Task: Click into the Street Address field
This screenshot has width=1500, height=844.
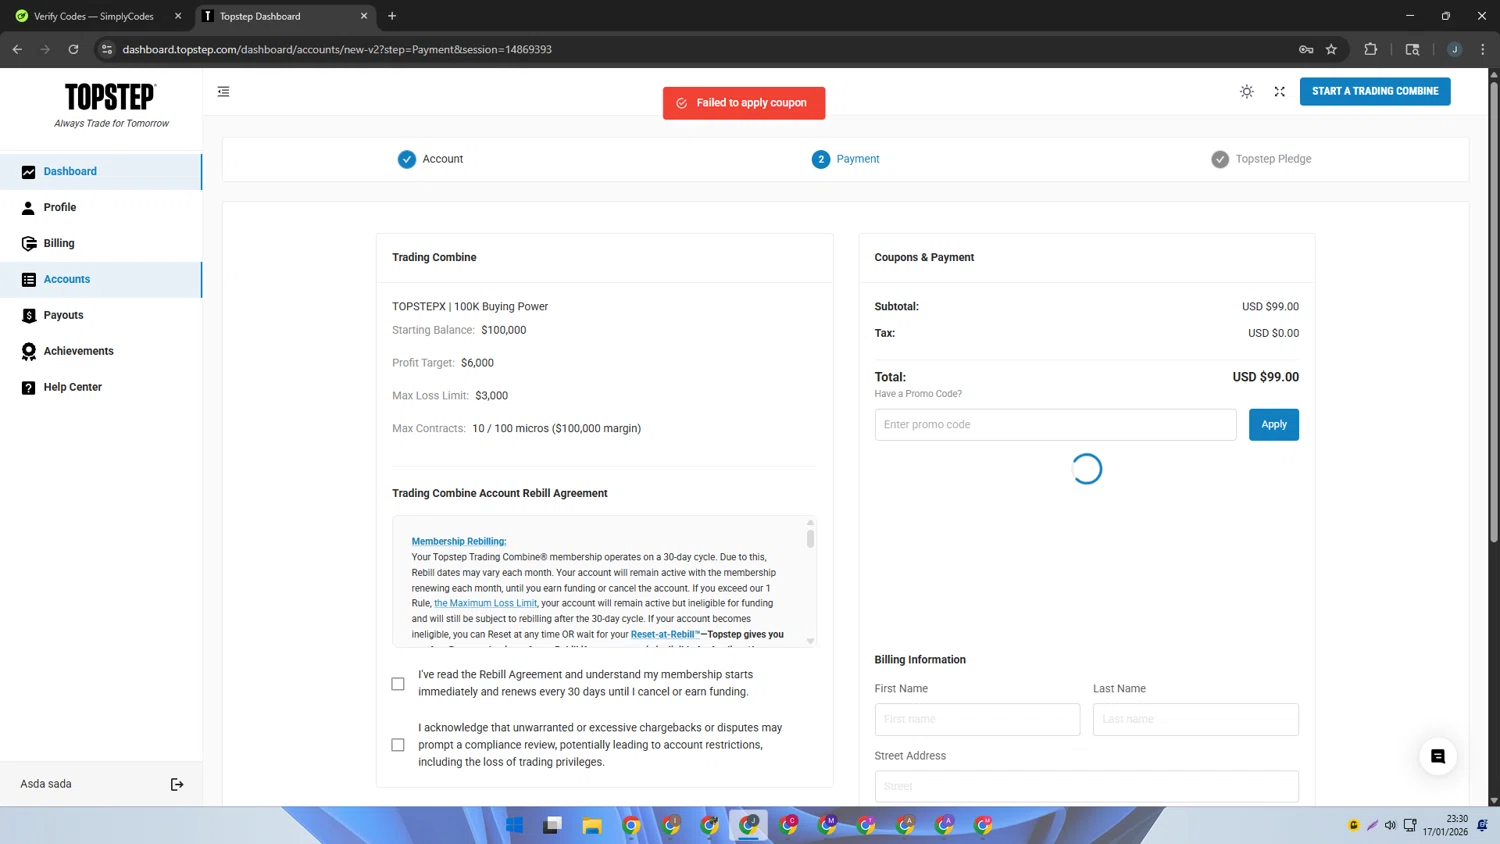Action: 1086,786
